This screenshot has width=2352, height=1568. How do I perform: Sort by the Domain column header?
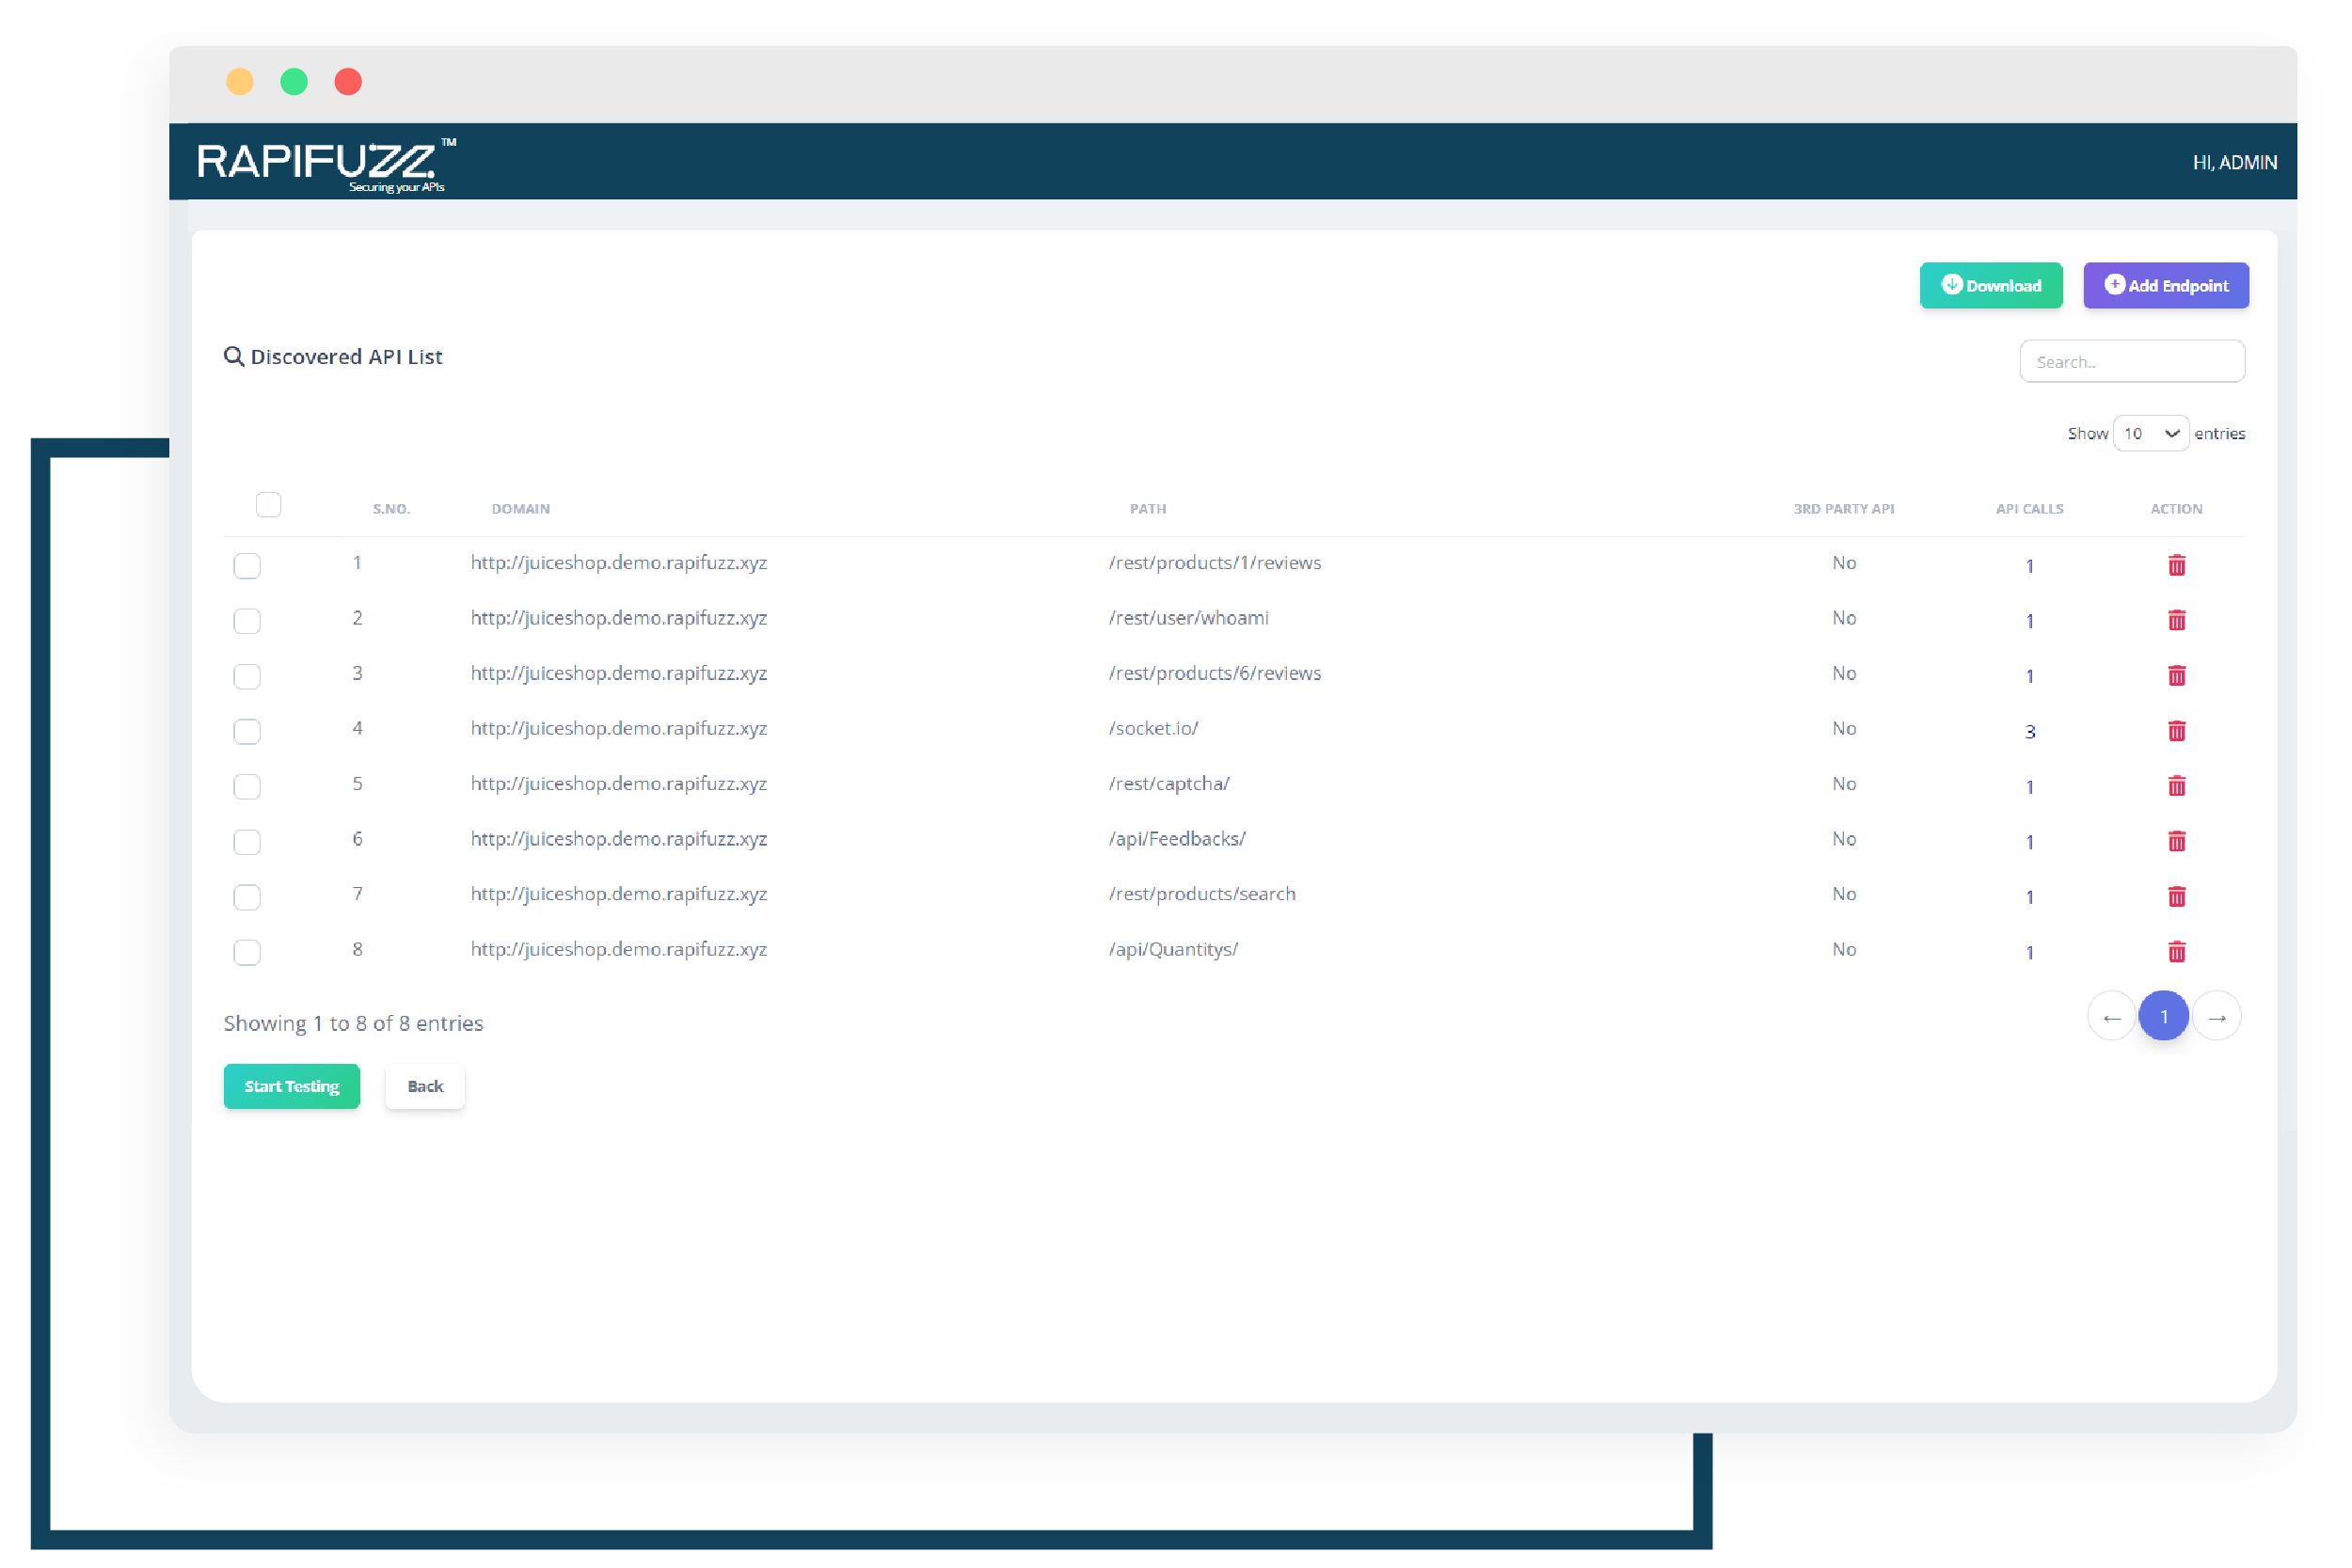coord(520,509)
